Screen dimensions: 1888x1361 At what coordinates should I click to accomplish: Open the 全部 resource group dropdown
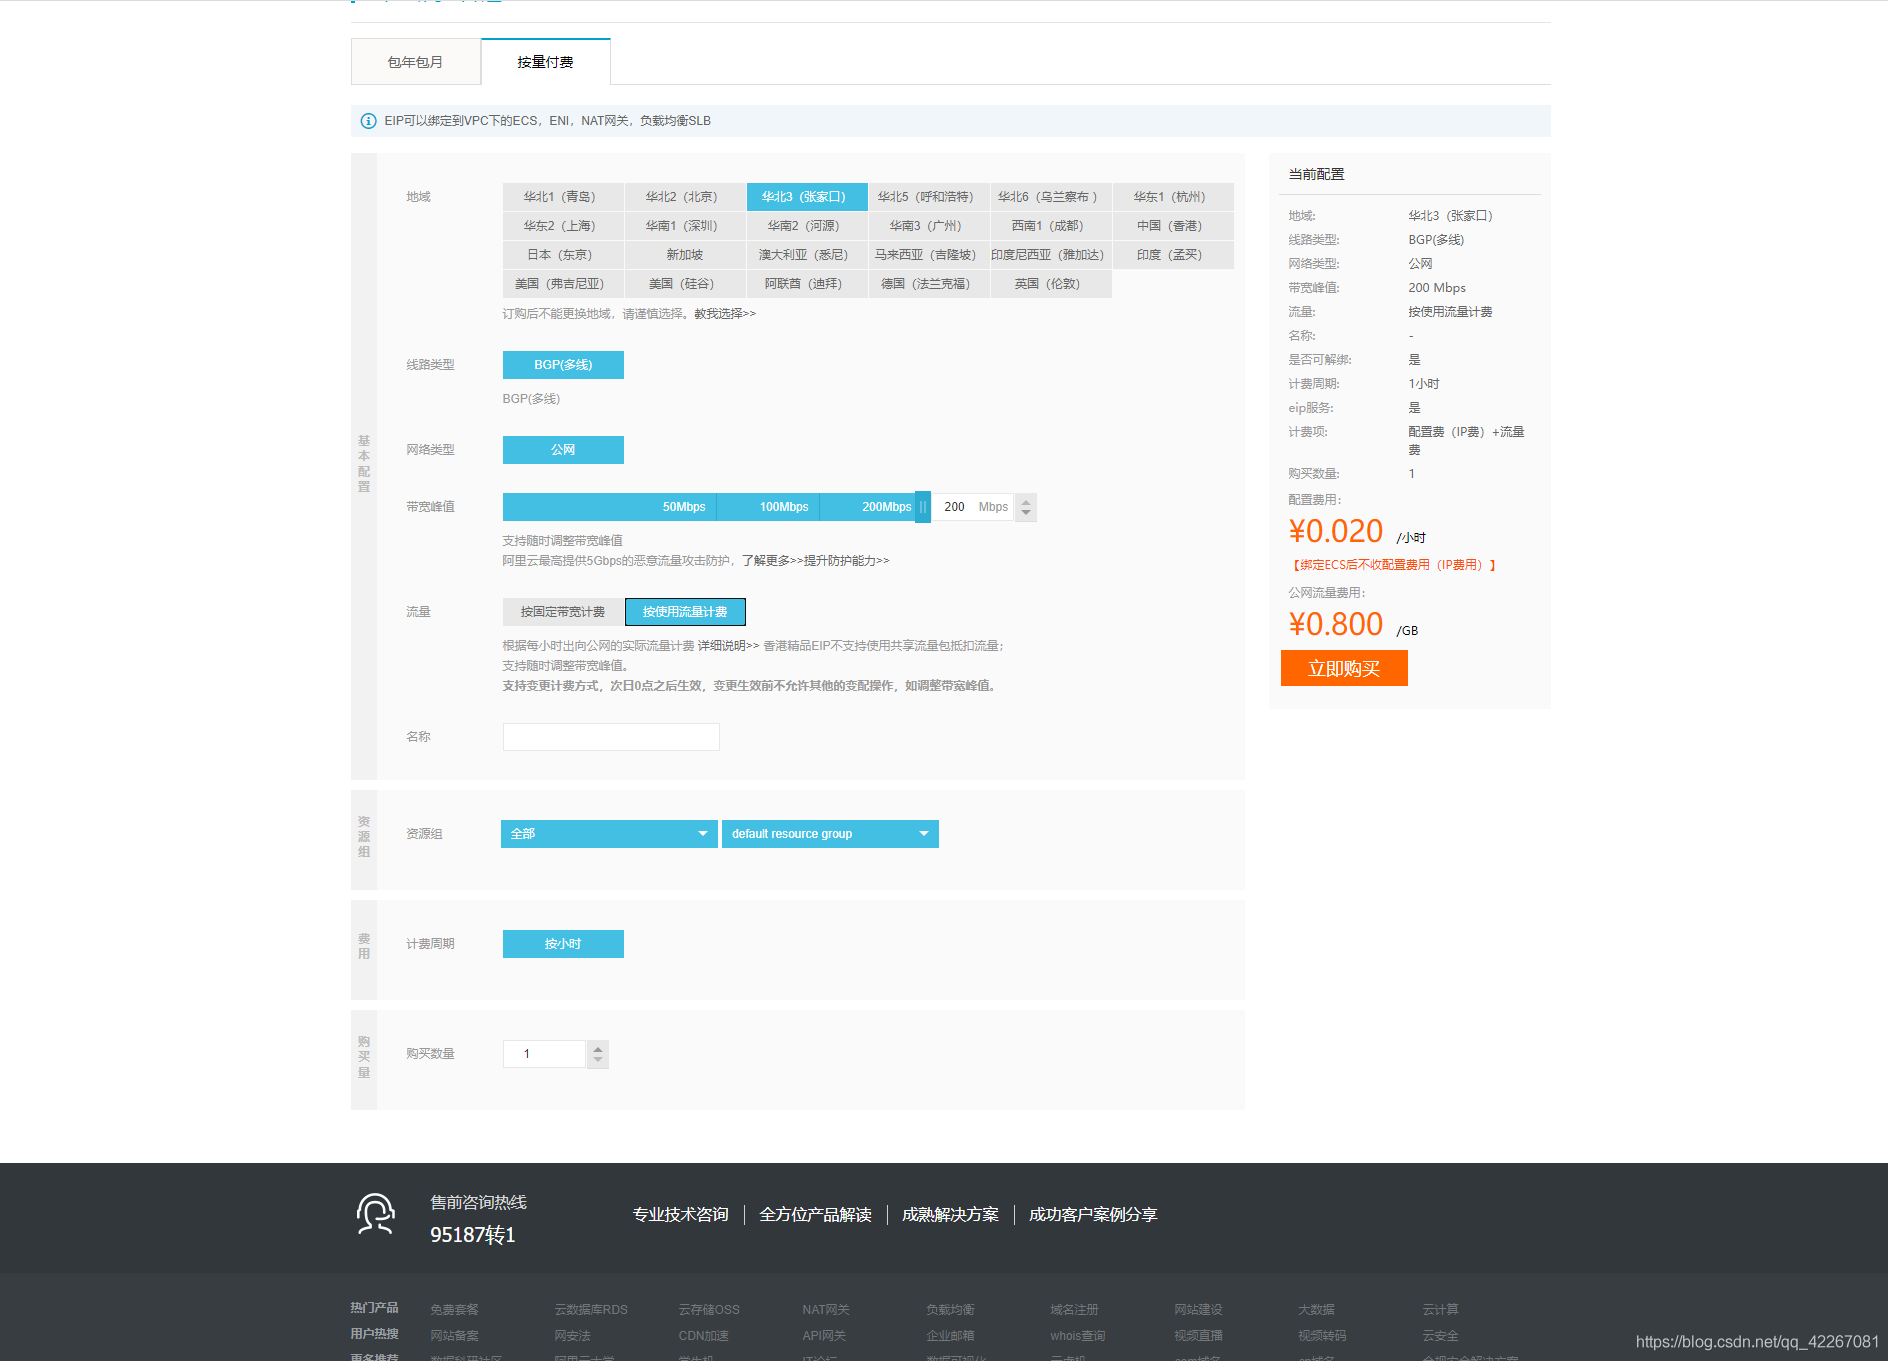click(x=609, y=834)
